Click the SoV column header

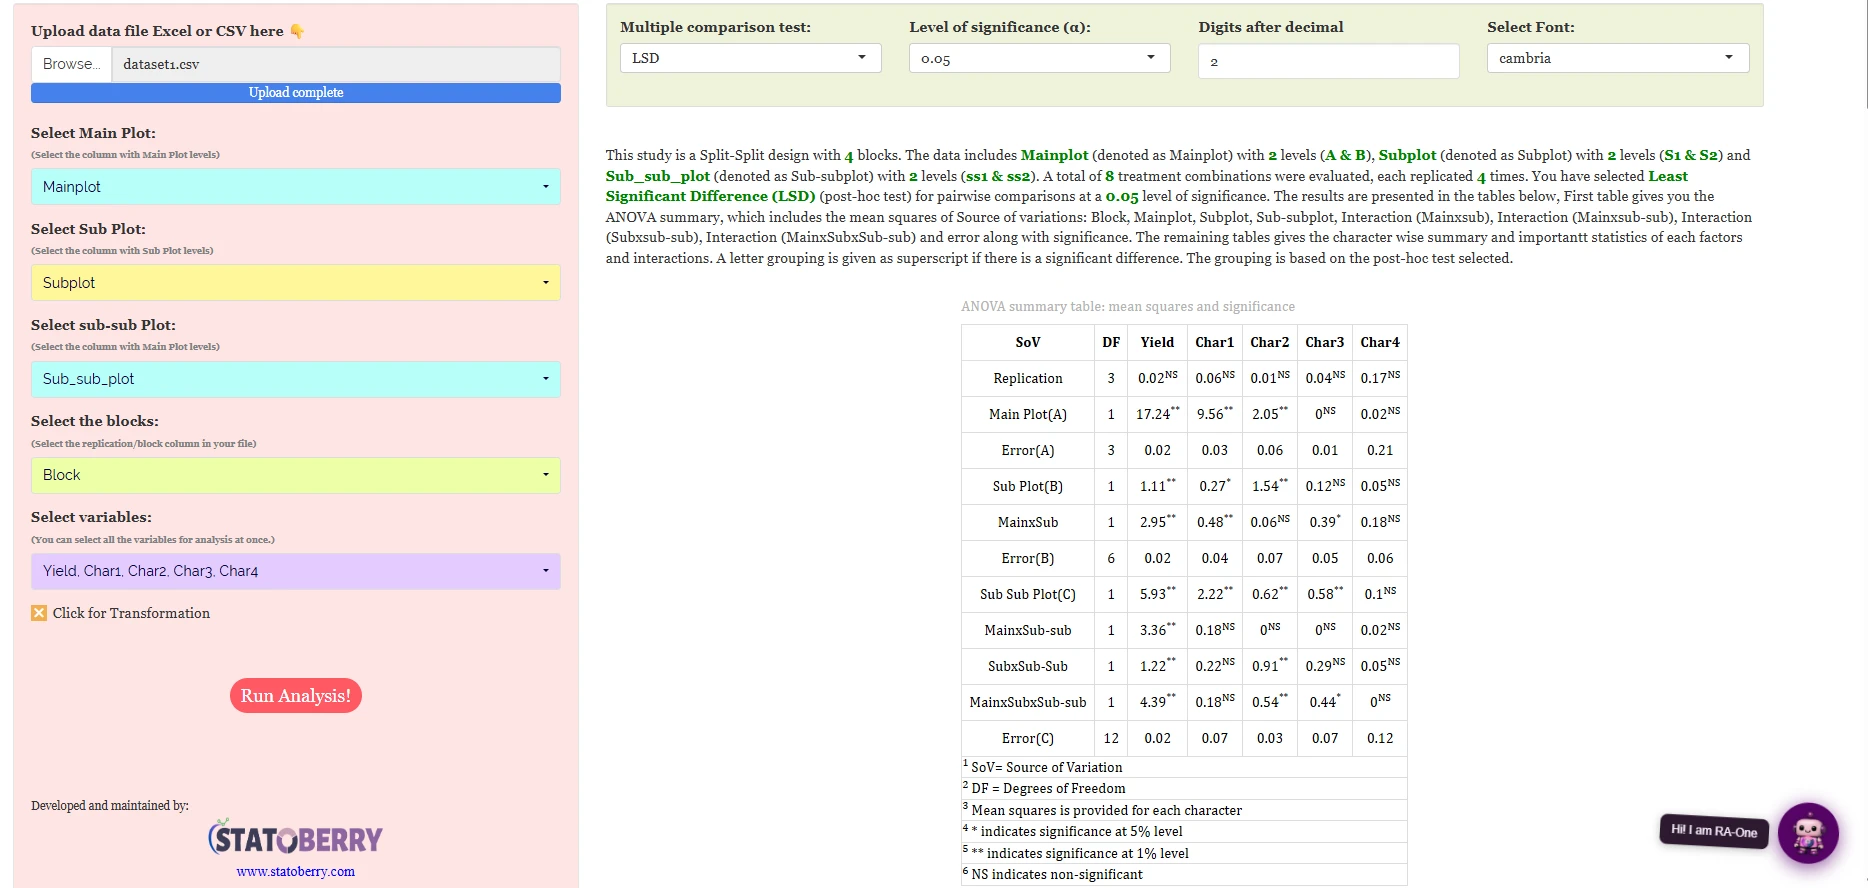(1028, 342)
